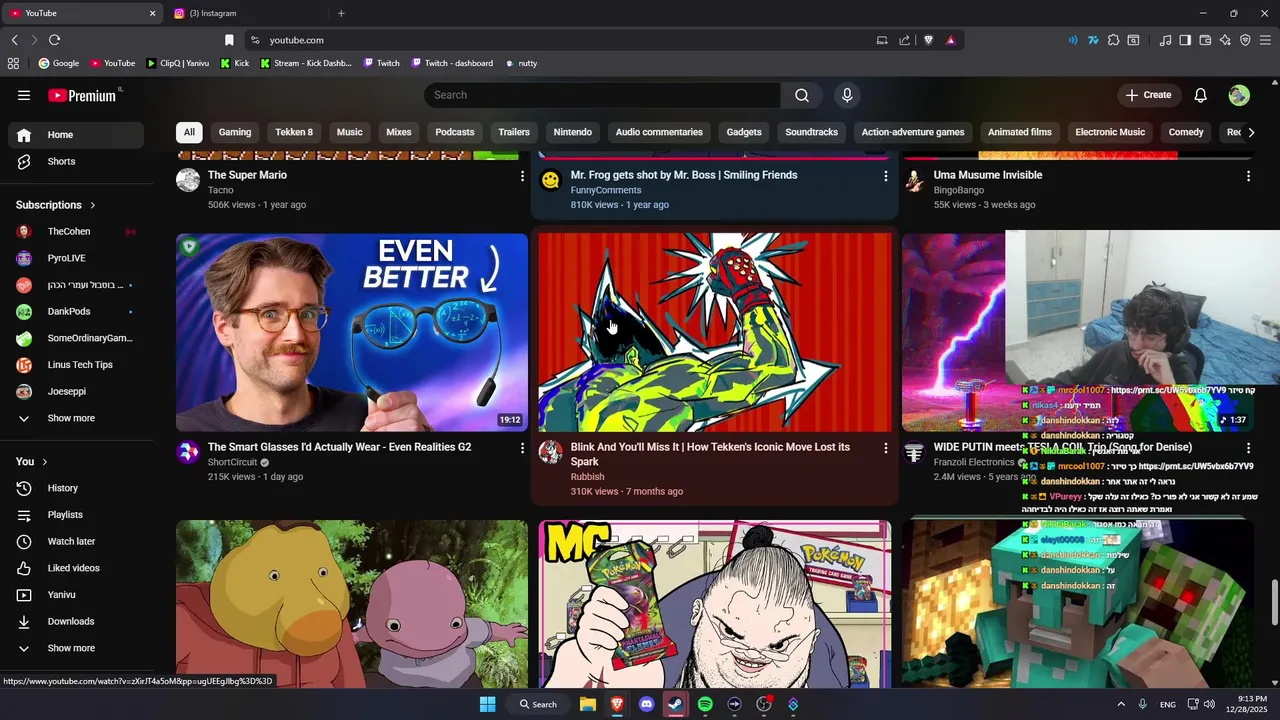
Task: Open File Explorer from taskbar
Action: 588,704
